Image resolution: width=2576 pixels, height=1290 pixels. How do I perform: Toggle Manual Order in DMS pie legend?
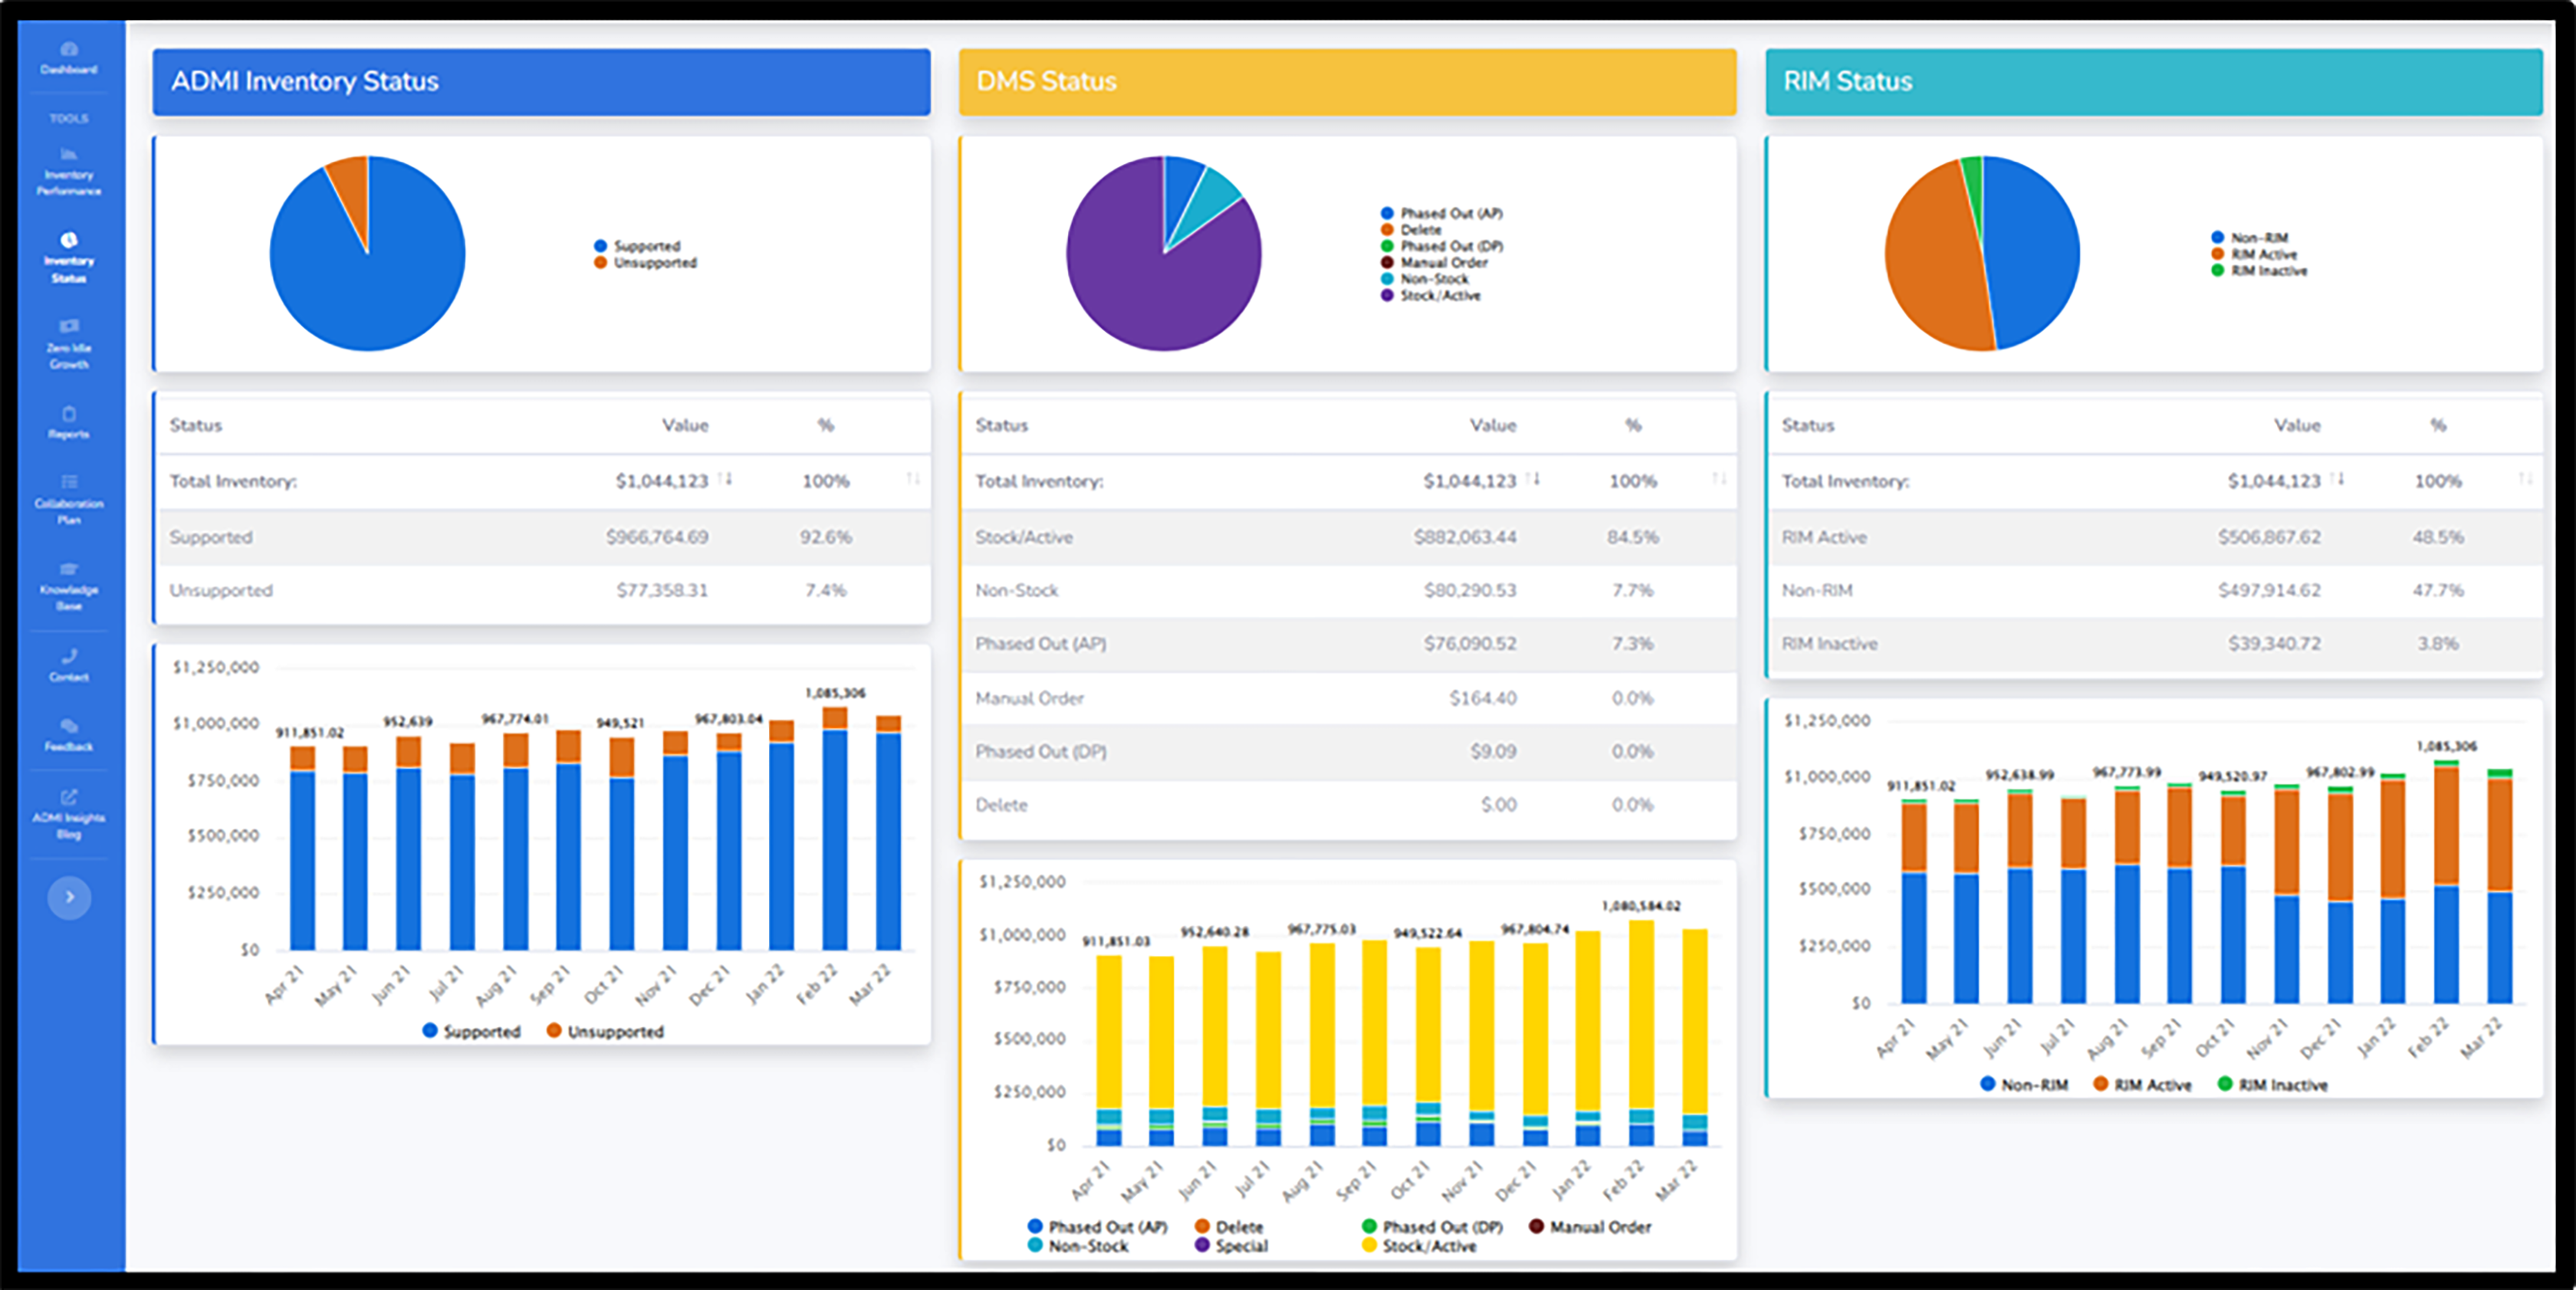point(1434,263)
